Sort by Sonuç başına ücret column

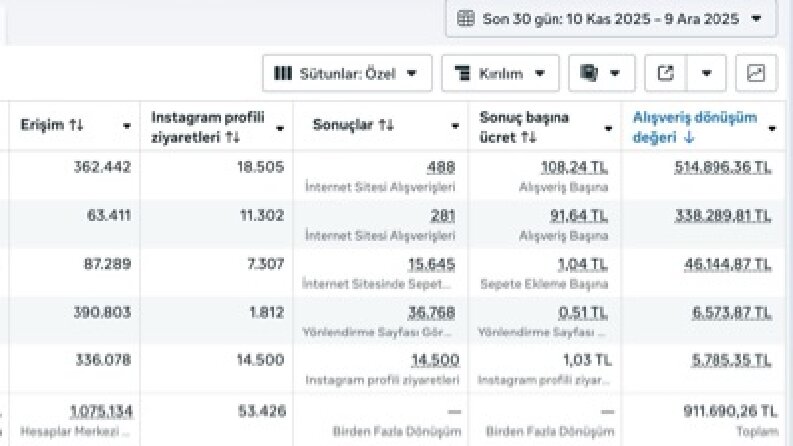524,127
